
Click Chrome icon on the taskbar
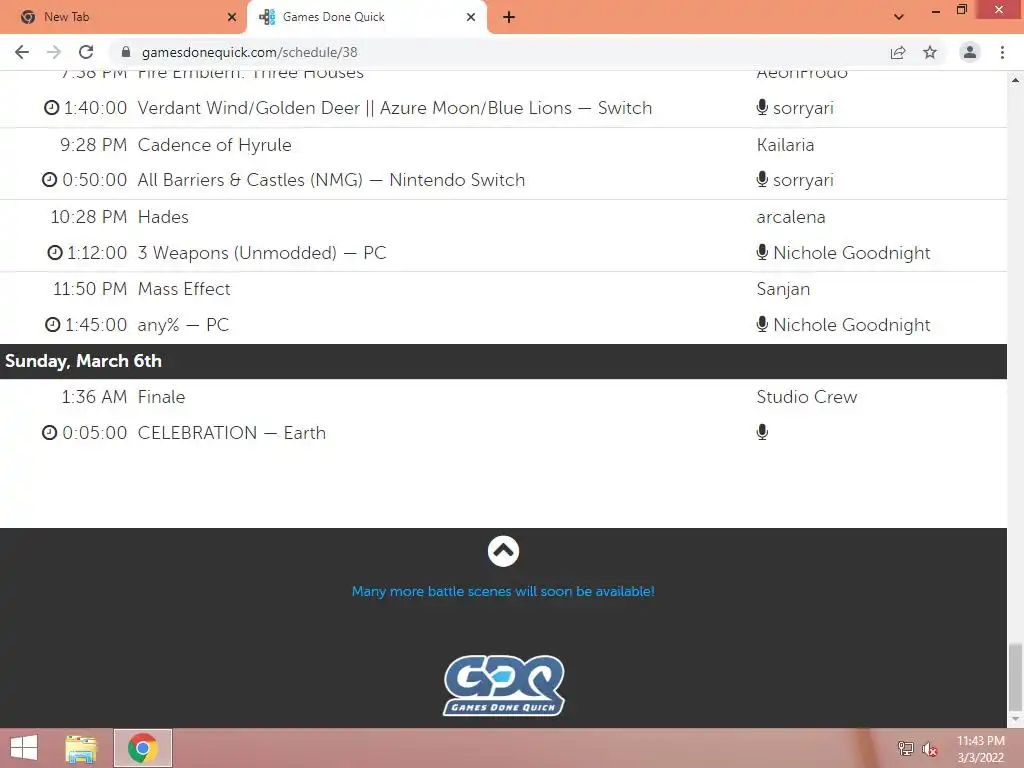click(143, 748)
